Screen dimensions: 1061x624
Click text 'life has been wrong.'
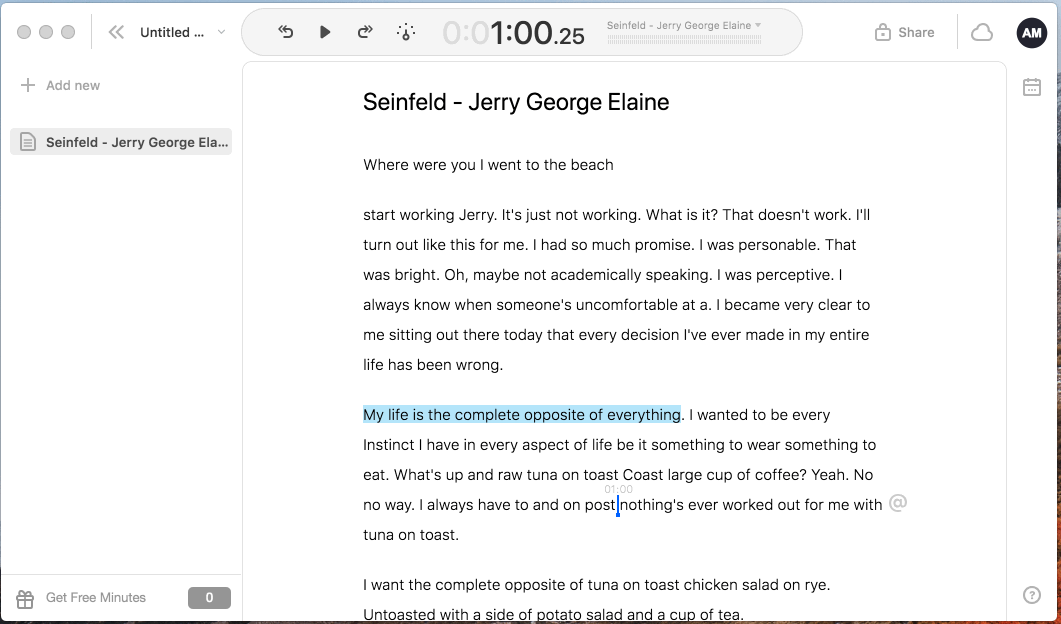(432, 365)
